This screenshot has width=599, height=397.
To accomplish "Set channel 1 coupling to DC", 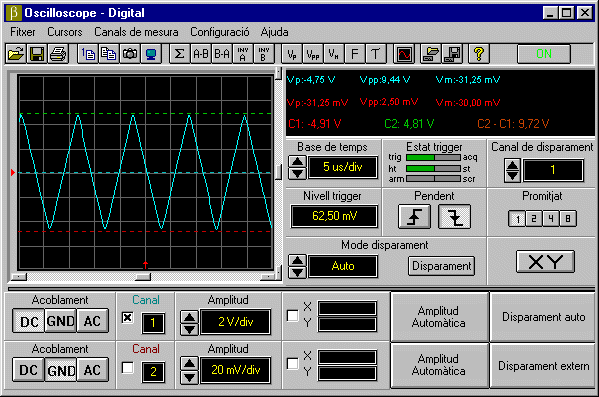I will point(29,321).
